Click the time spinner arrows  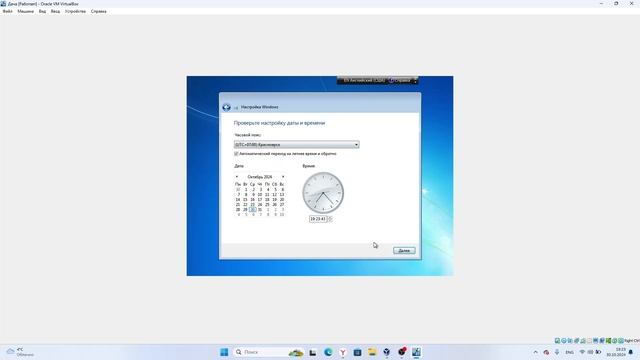click(x=330, y=219)
